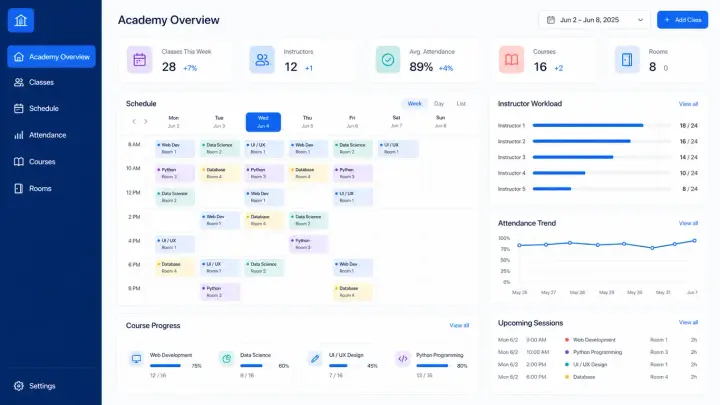Click the Rooms door icon card
The image size is (720, 405).
[x=627, y=60]
